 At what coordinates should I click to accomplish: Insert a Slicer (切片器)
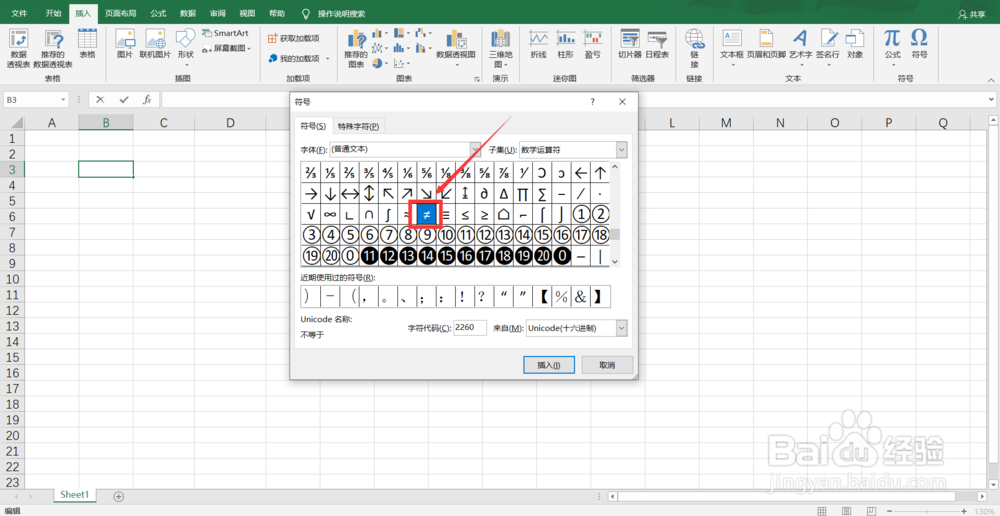tap(629, 45)
